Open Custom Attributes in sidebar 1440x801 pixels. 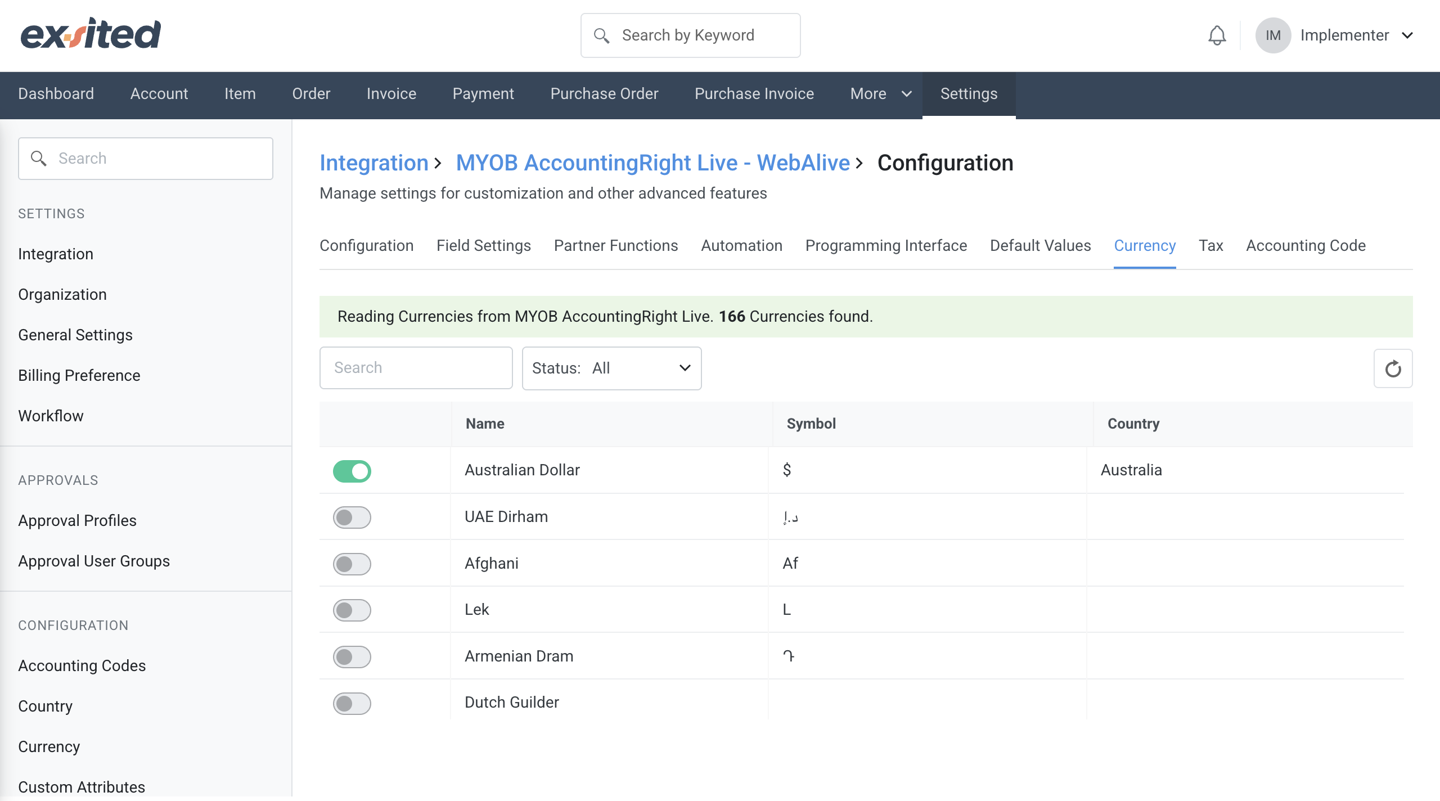click(82, 787)
